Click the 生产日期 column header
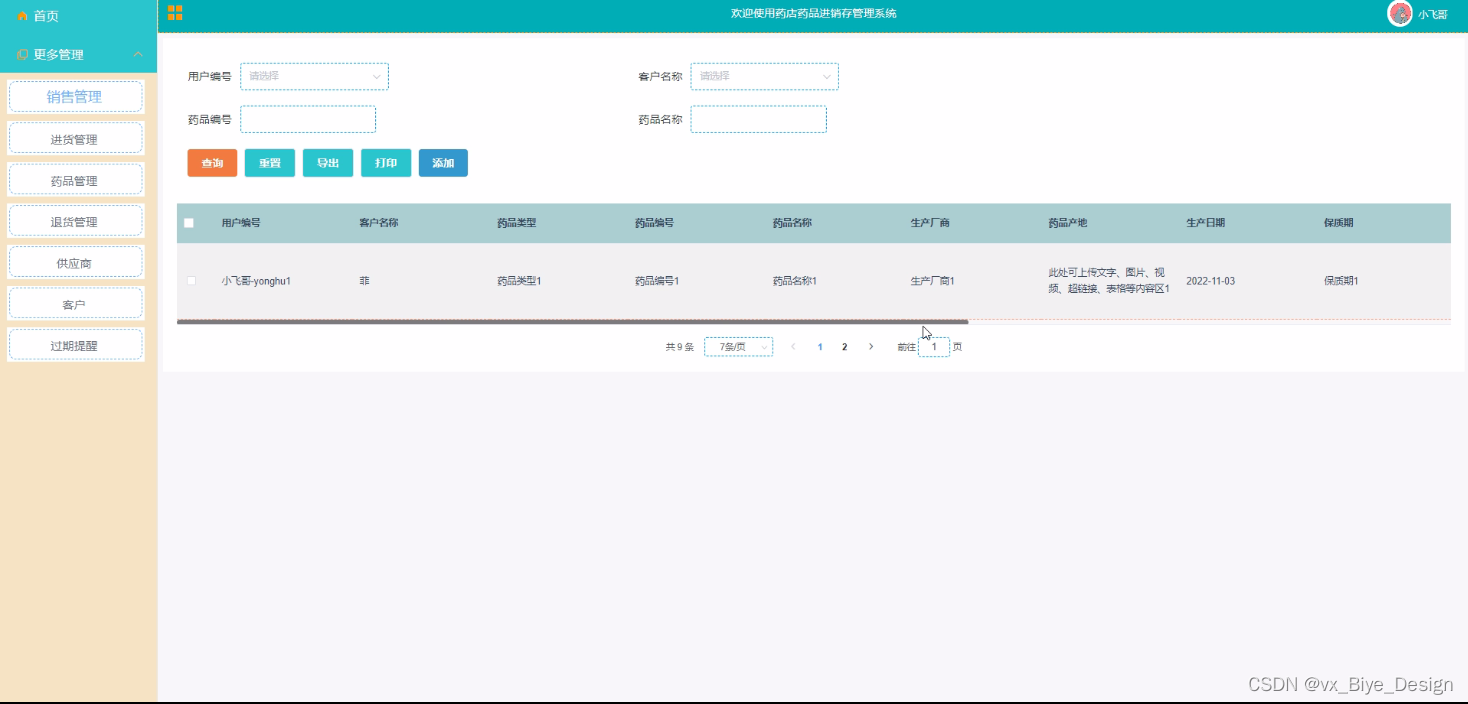The height and width of the screenshot is (704, 1468). [1206, 223]
